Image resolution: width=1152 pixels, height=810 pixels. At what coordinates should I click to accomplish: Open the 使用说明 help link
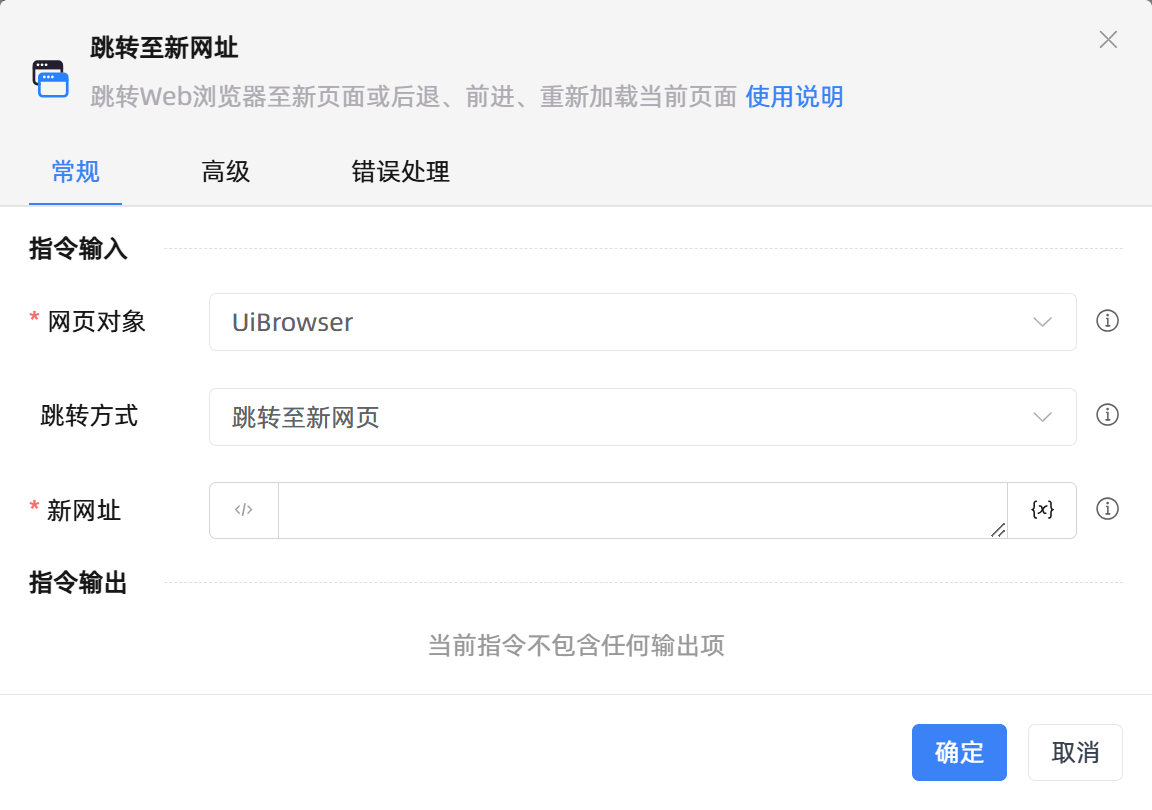pos(794,97)
